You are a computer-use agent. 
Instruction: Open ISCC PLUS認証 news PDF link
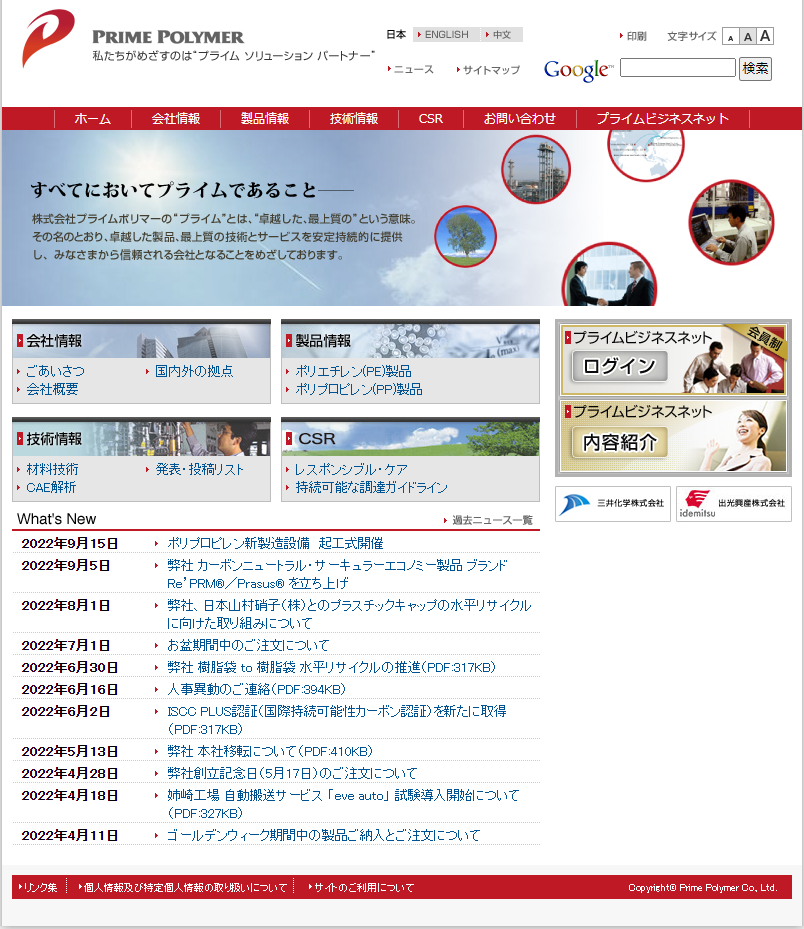coord(337,720)
